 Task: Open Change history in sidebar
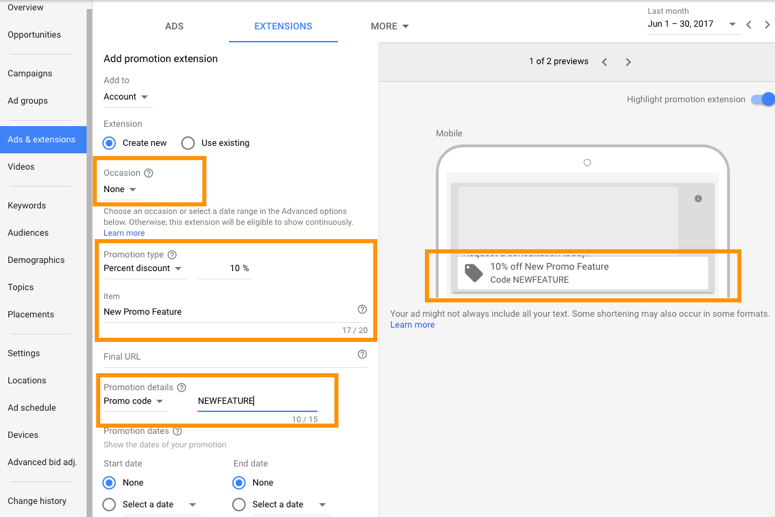tap(37, 501)
